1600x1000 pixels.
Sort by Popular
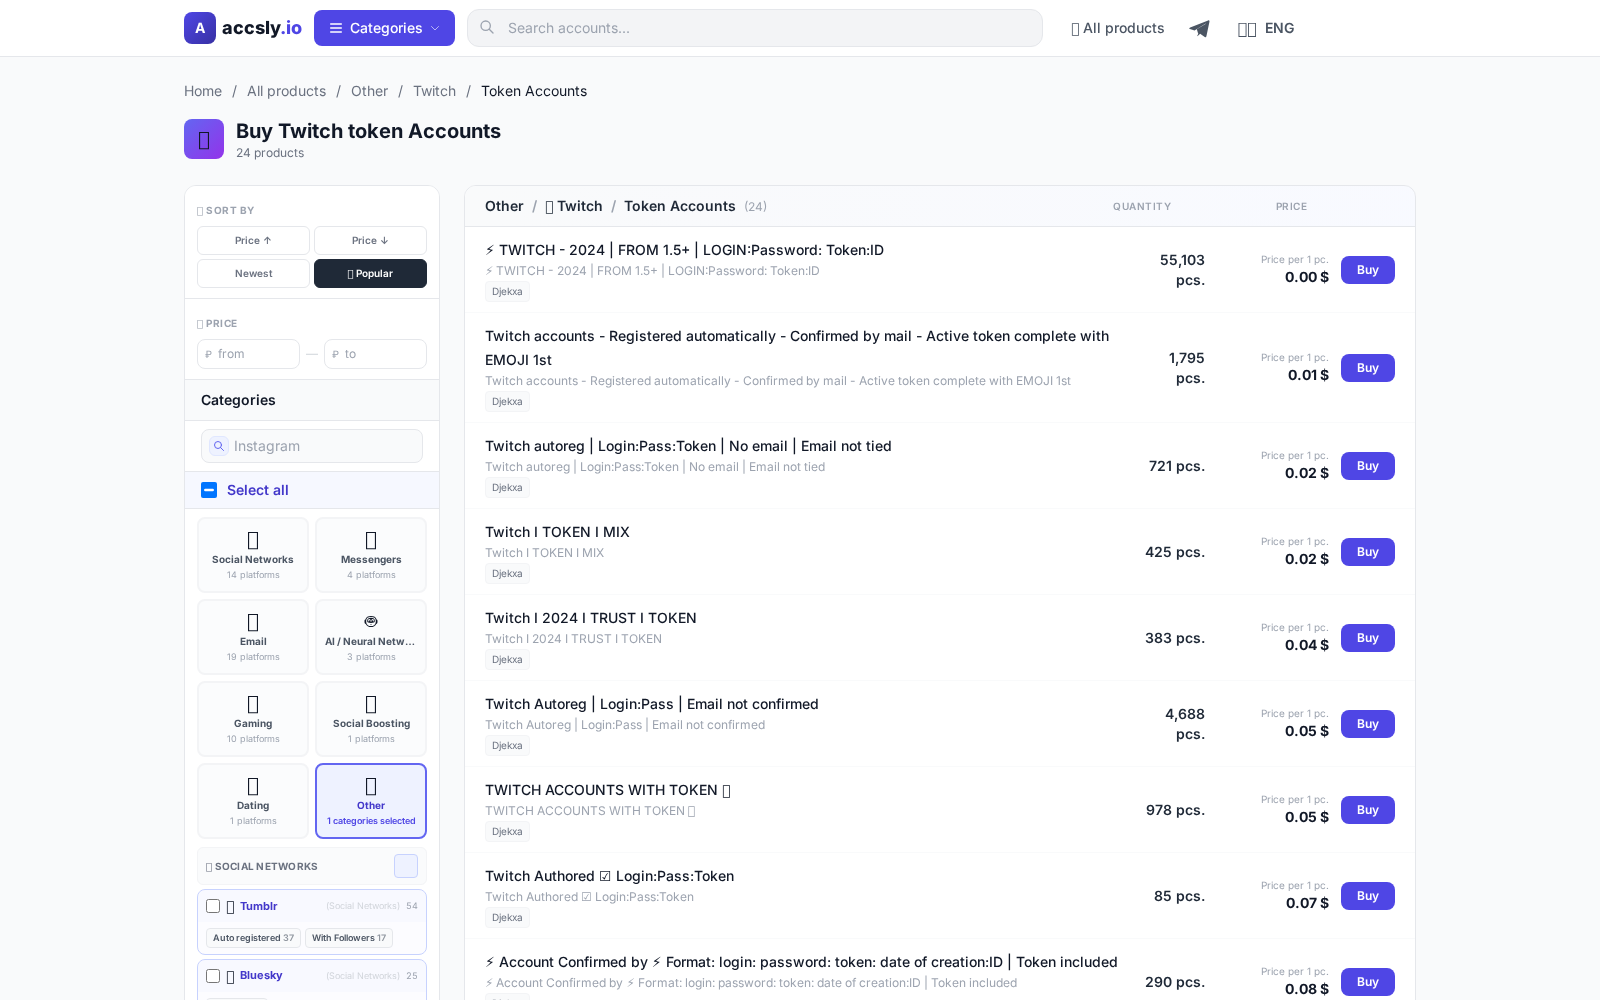point(370,273)
